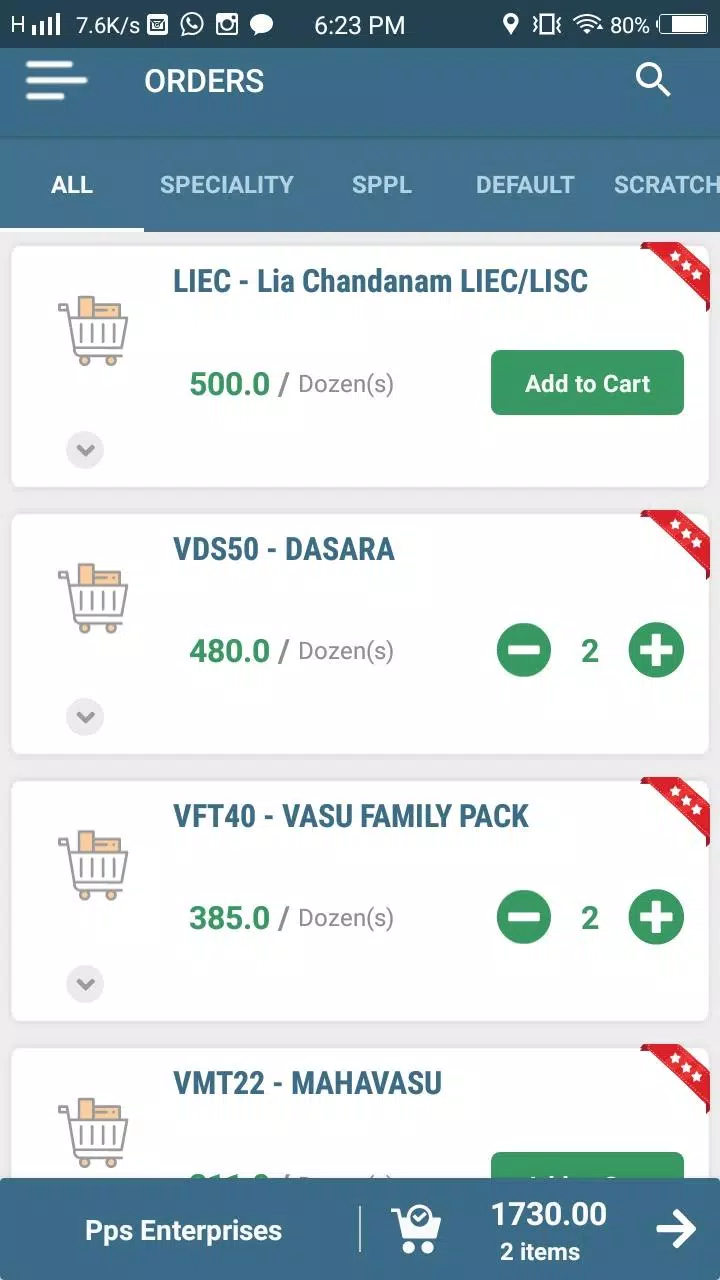Select the DEFAULT tab
720x1280 pixels.
(525, 185)
